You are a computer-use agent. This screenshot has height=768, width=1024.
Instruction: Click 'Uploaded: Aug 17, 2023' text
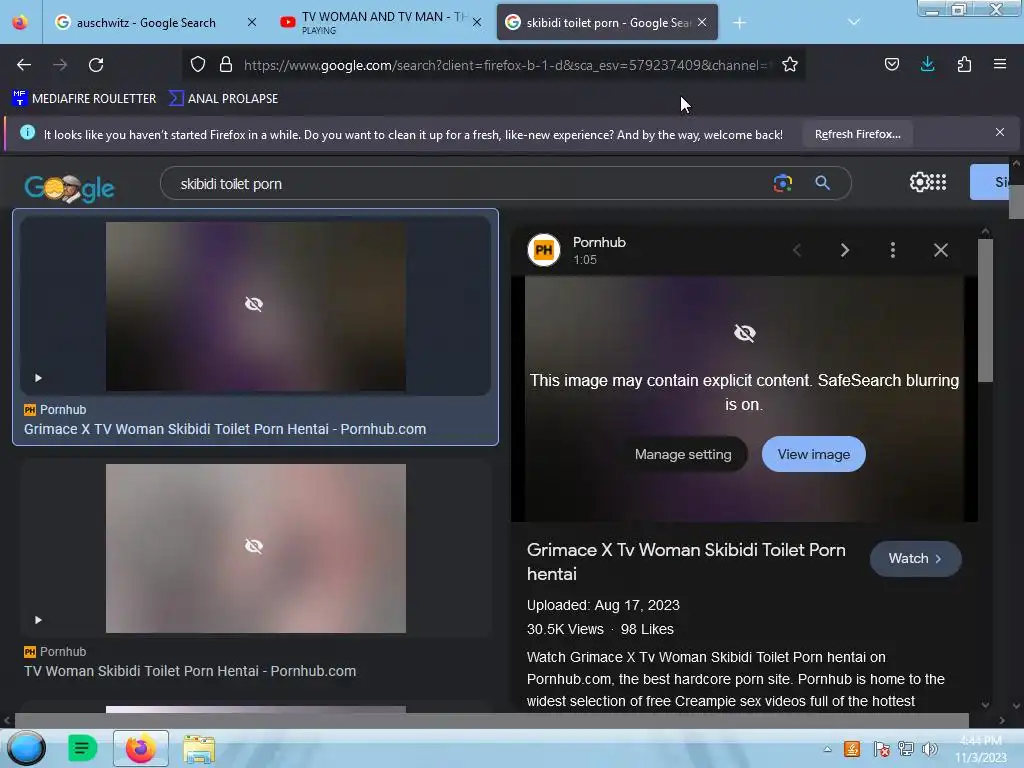coord(603,605)
